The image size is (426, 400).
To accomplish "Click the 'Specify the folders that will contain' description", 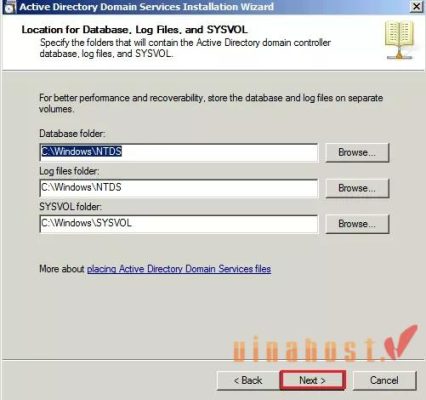I will pos(185,48).
